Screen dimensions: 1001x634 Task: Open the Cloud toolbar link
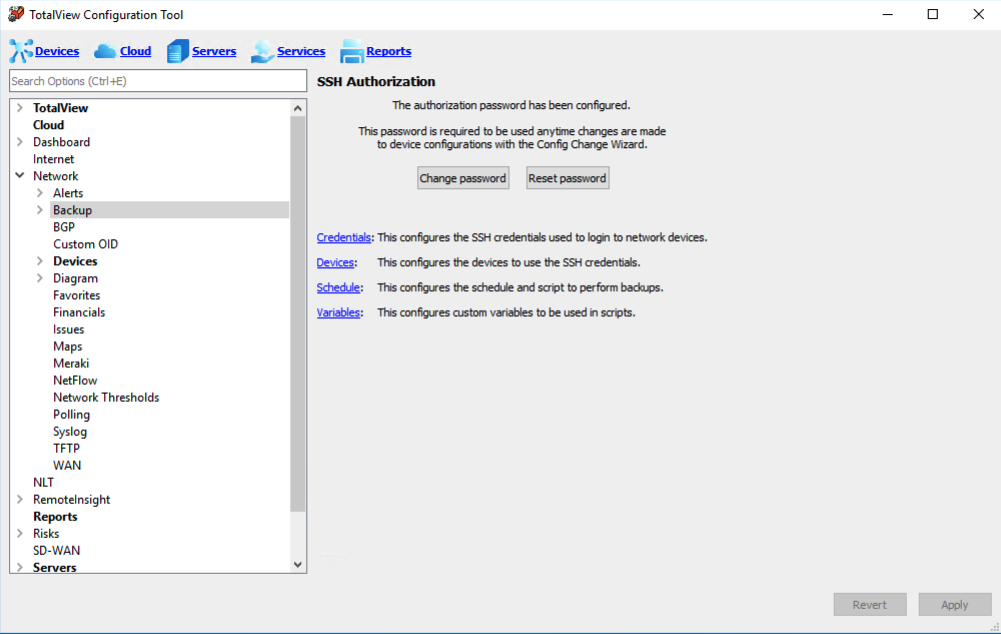point(135,51)
